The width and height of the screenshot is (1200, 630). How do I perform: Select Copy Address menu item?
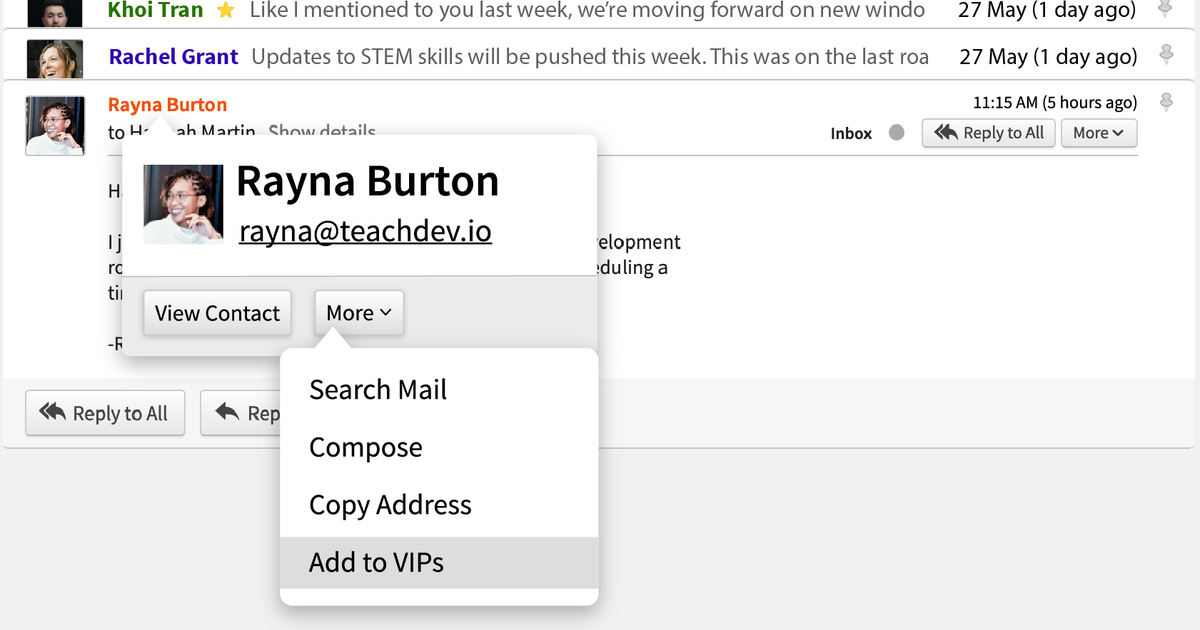click(x=390, y=505)
